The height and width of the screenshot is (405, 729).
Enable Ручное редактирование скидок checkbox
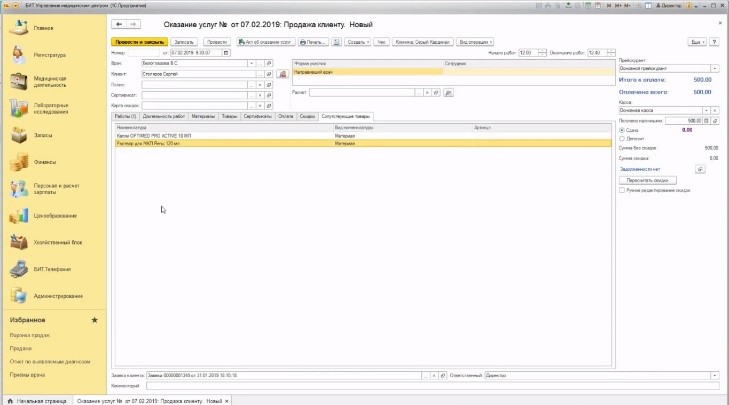623,189
